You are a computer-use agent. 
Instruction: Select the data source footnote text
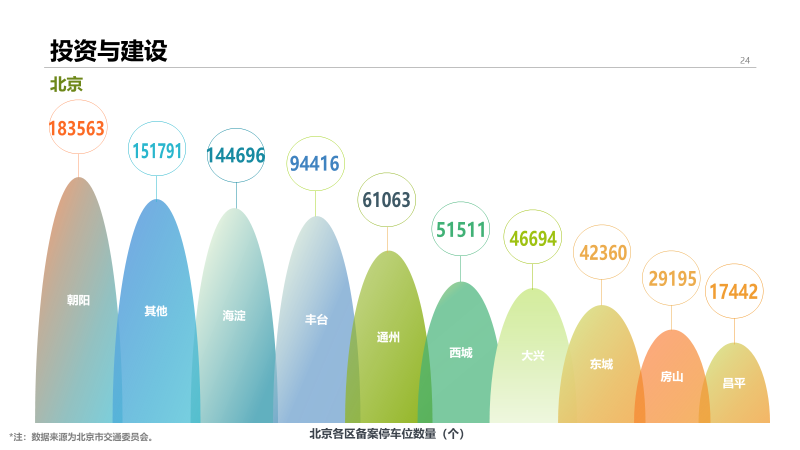click(82, 437)
